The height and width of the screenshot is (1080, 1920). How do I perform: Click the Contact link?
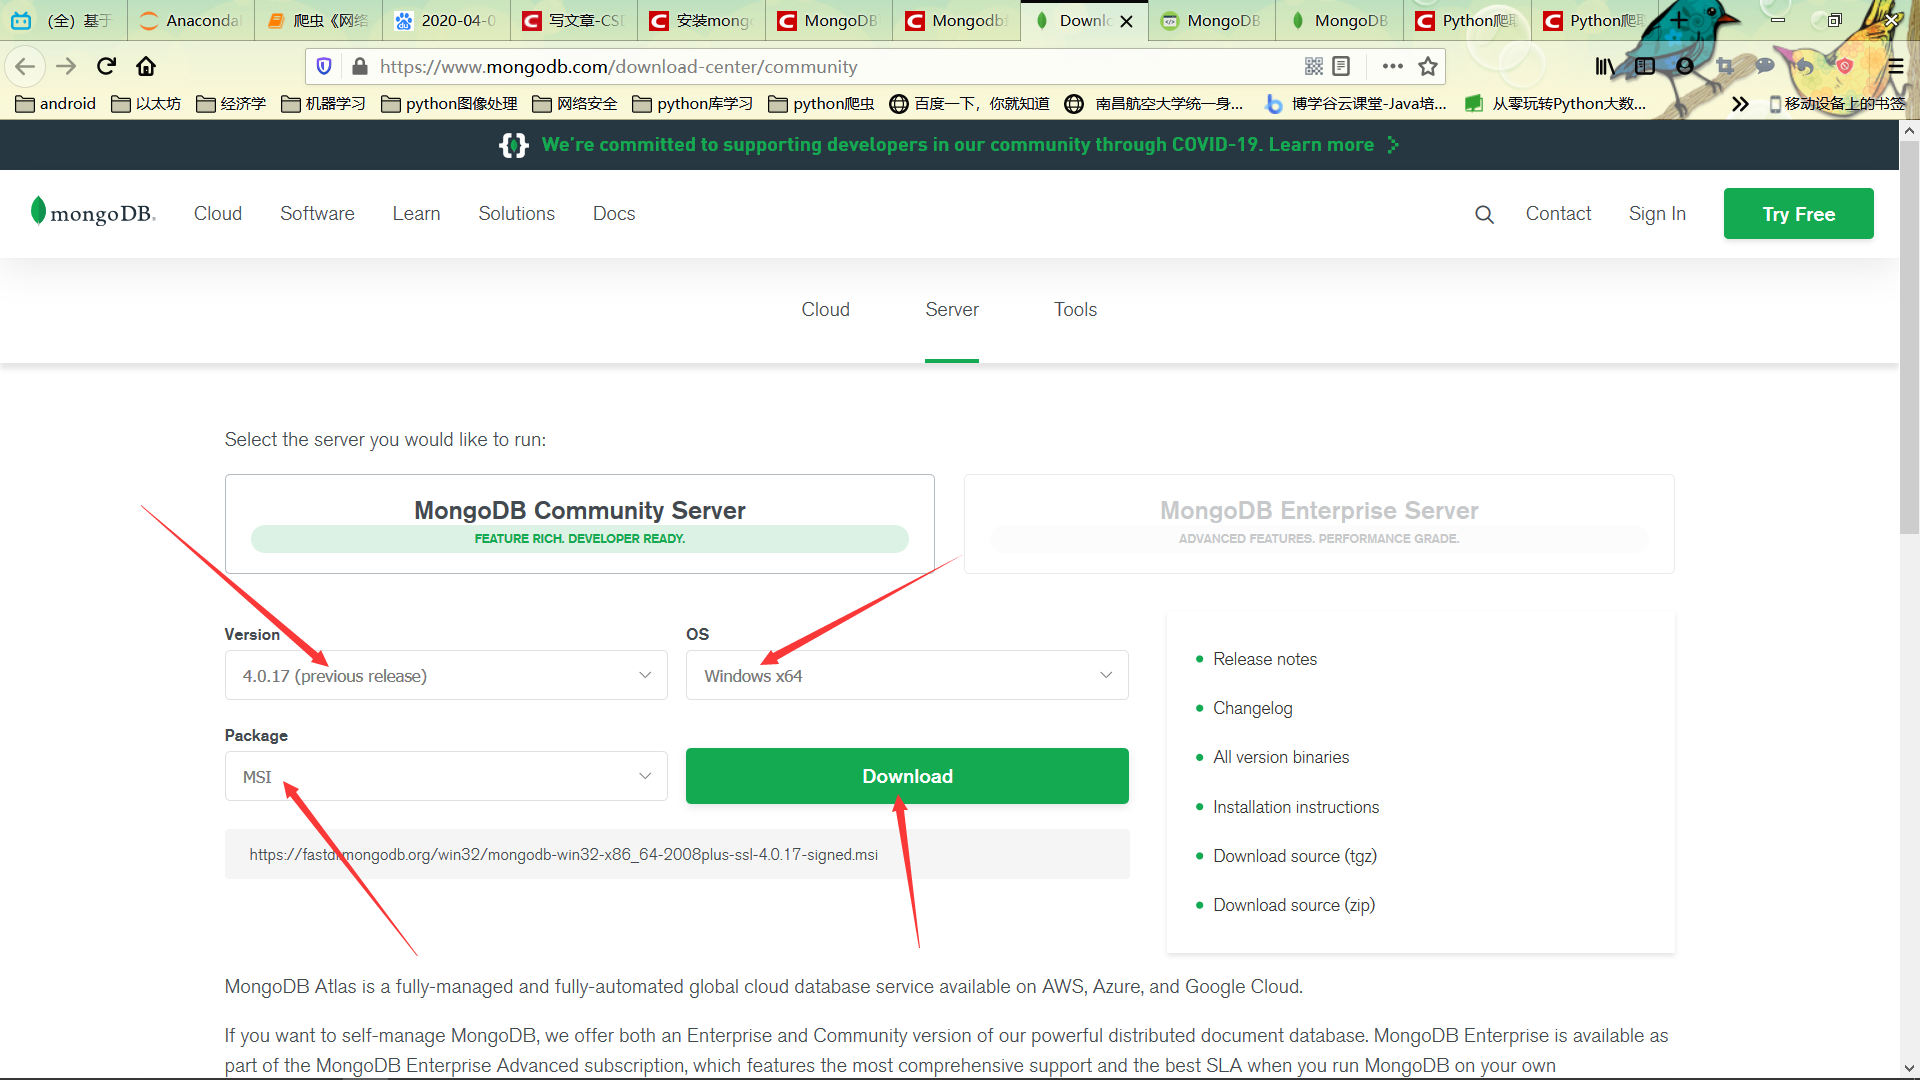click(1558, 214)
